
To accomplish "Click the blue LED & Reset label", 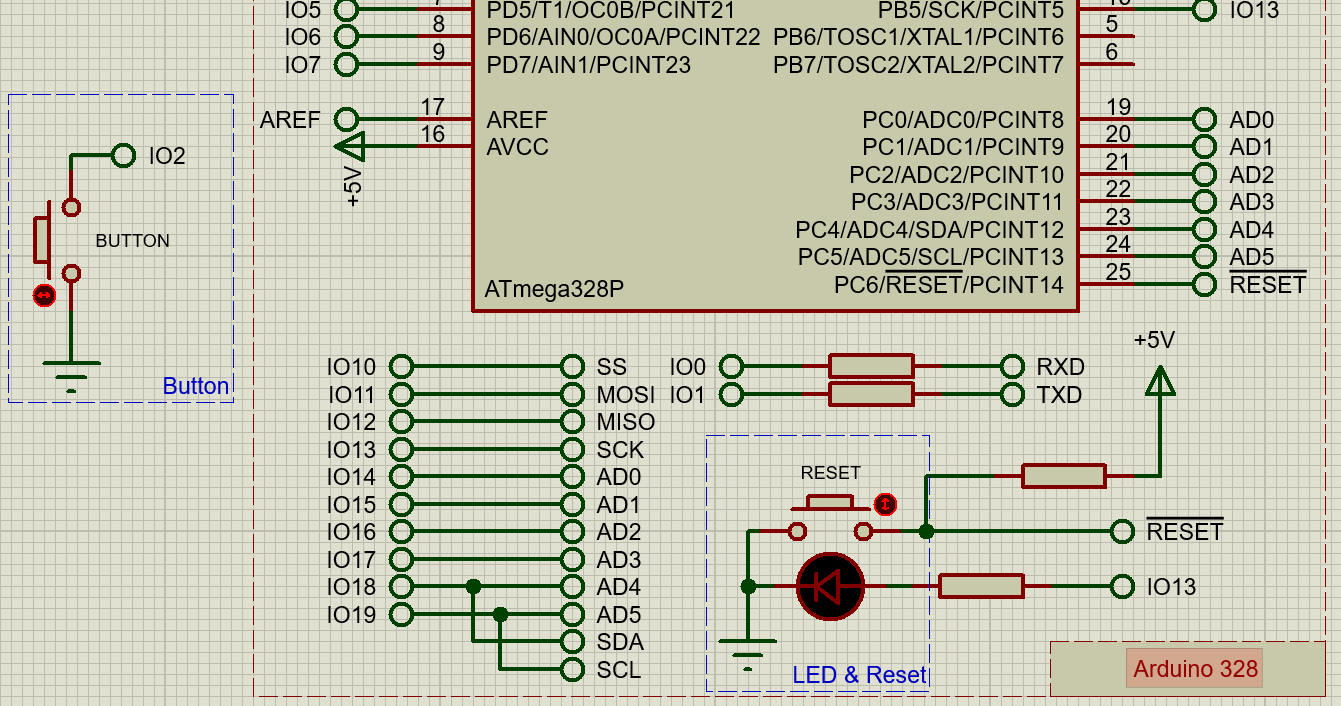I will click(859, 676).
